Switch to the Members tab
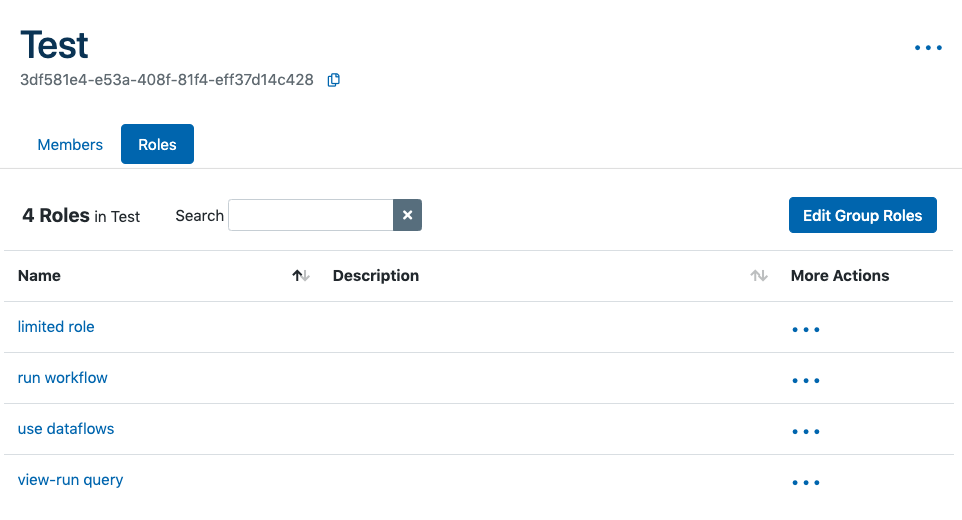Viewport: 962px width, 520px height. click(x=70, y=145)
